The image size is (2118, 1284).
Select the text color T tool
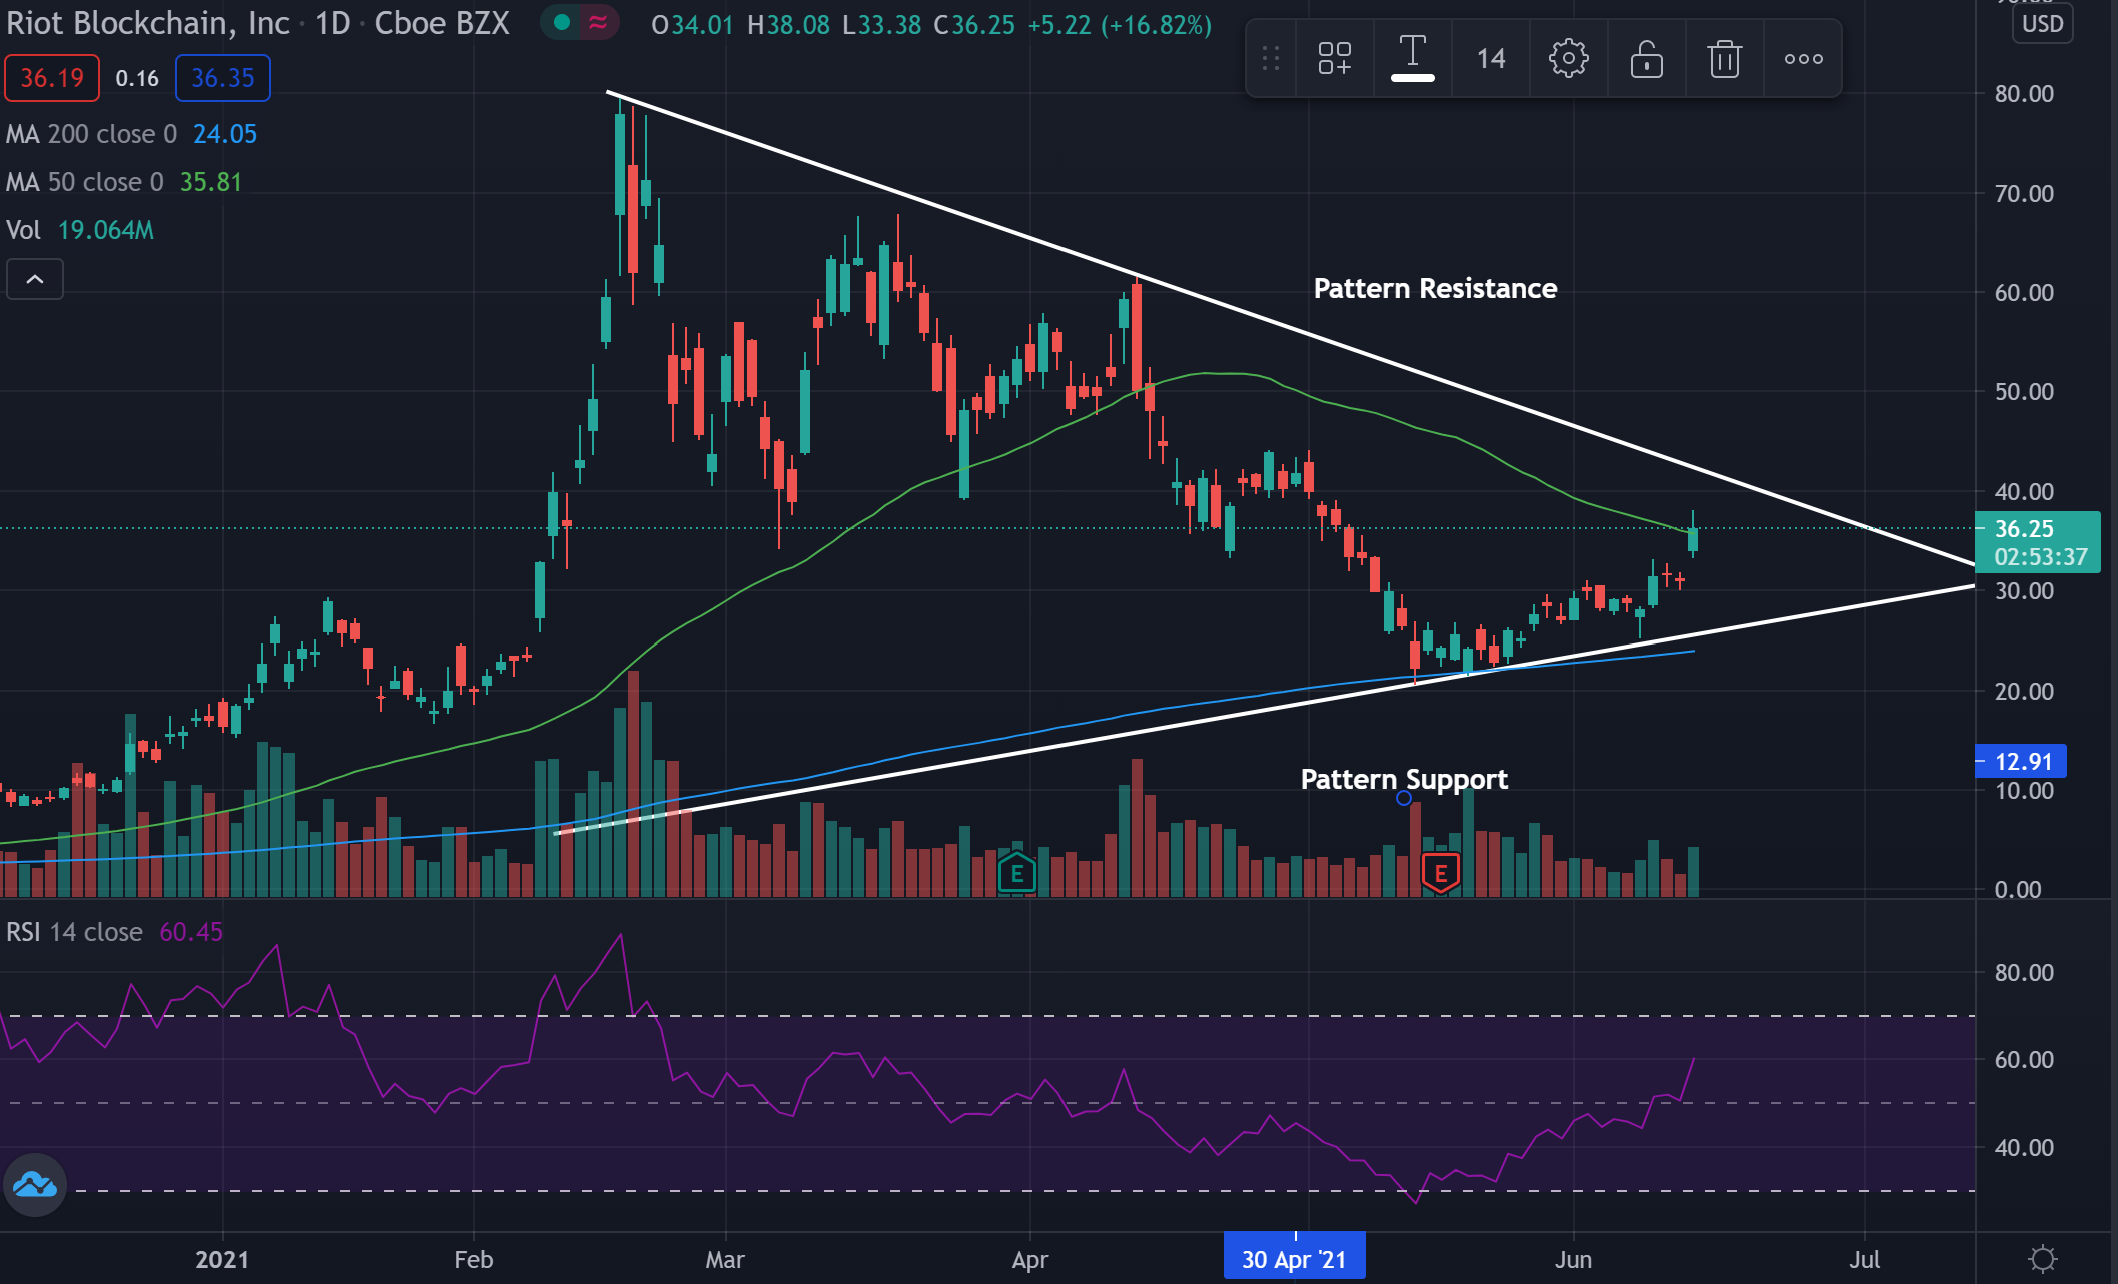coord(1412,58)
